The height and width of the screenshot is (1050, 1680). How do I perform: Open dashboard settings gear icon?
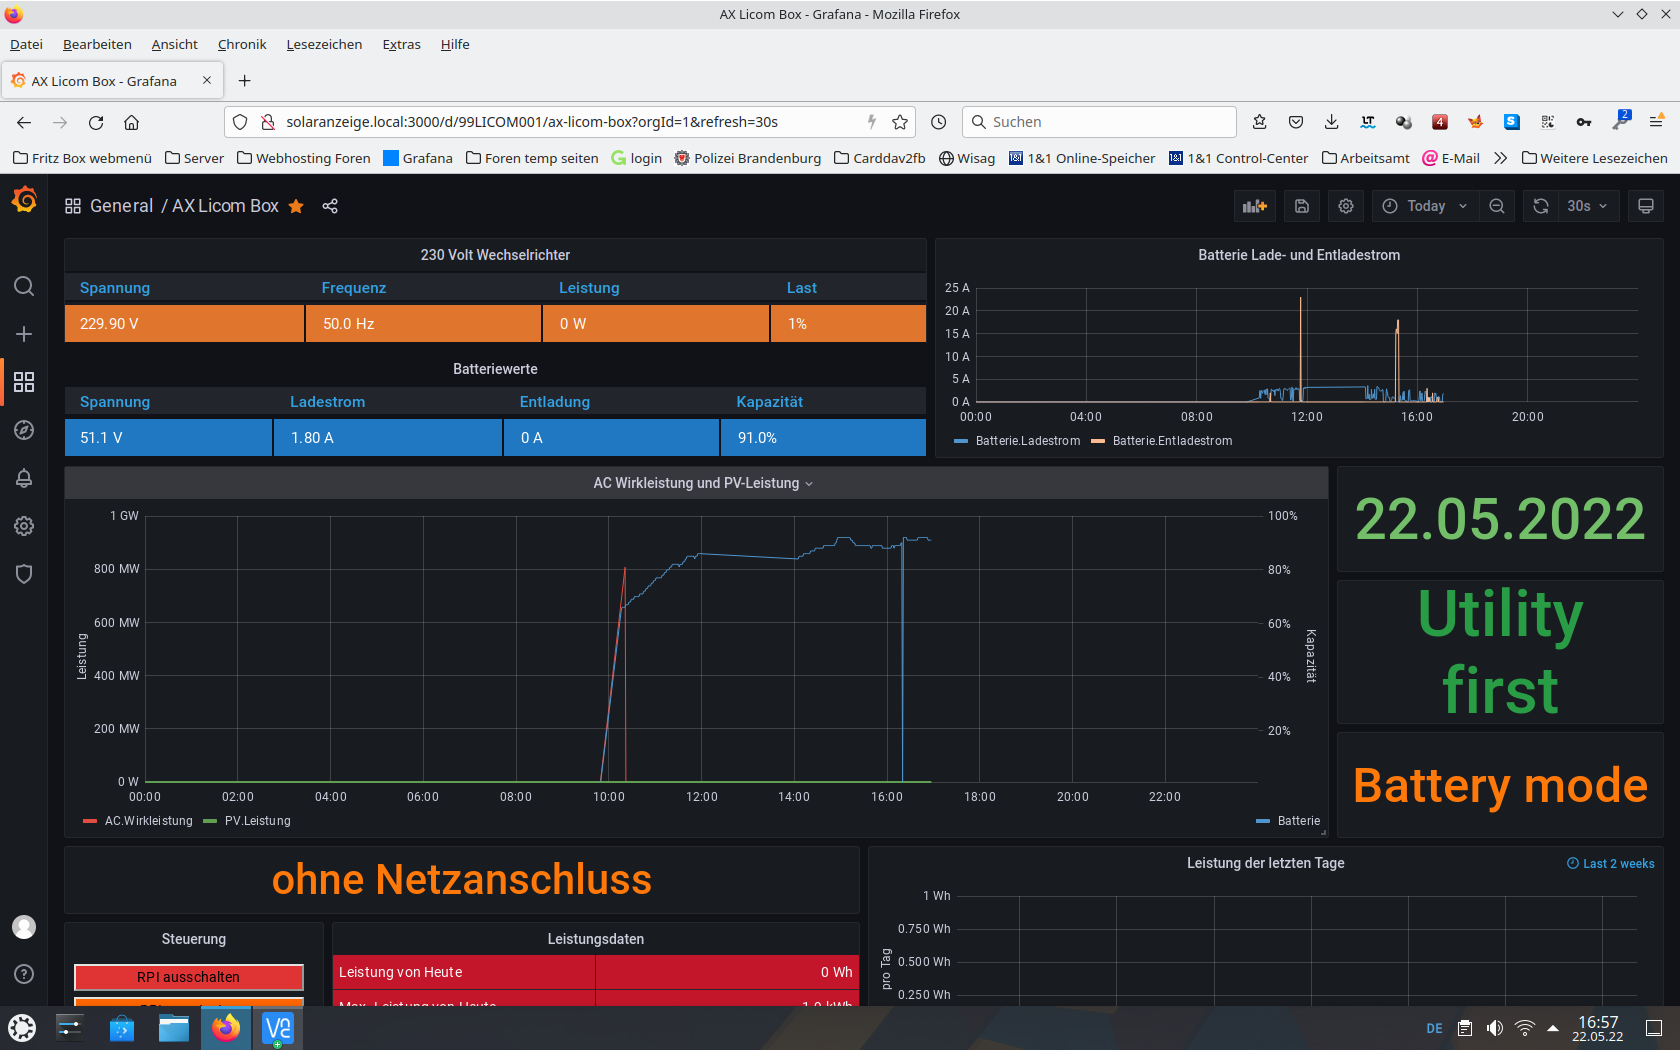click(1346, 206)
